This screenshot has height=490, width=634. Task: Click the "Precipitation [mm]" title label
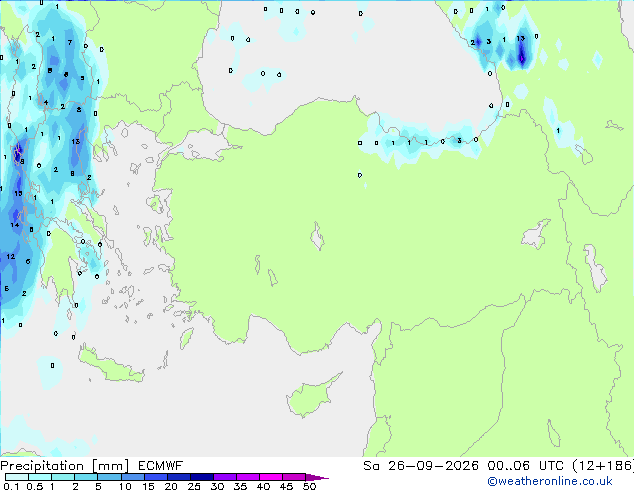pyautogui.click(x=65, y=466)
